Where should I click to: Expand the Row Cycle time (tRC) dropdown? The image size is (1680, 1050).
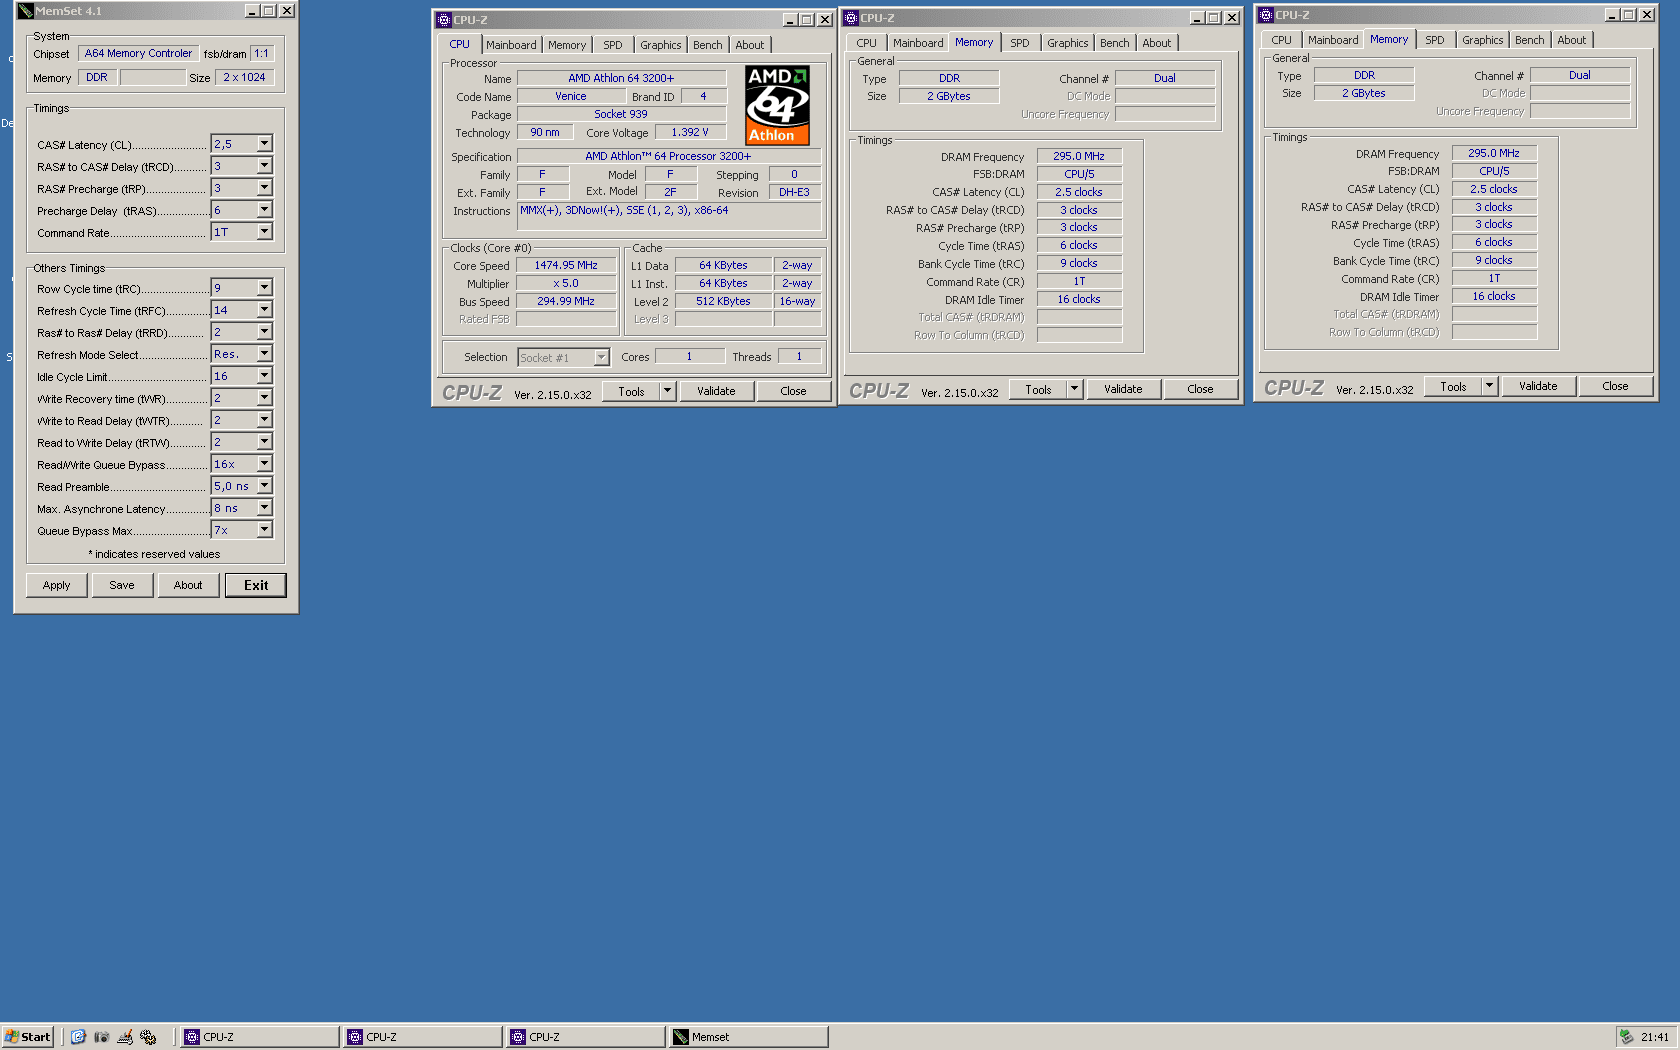pos(265,288)
